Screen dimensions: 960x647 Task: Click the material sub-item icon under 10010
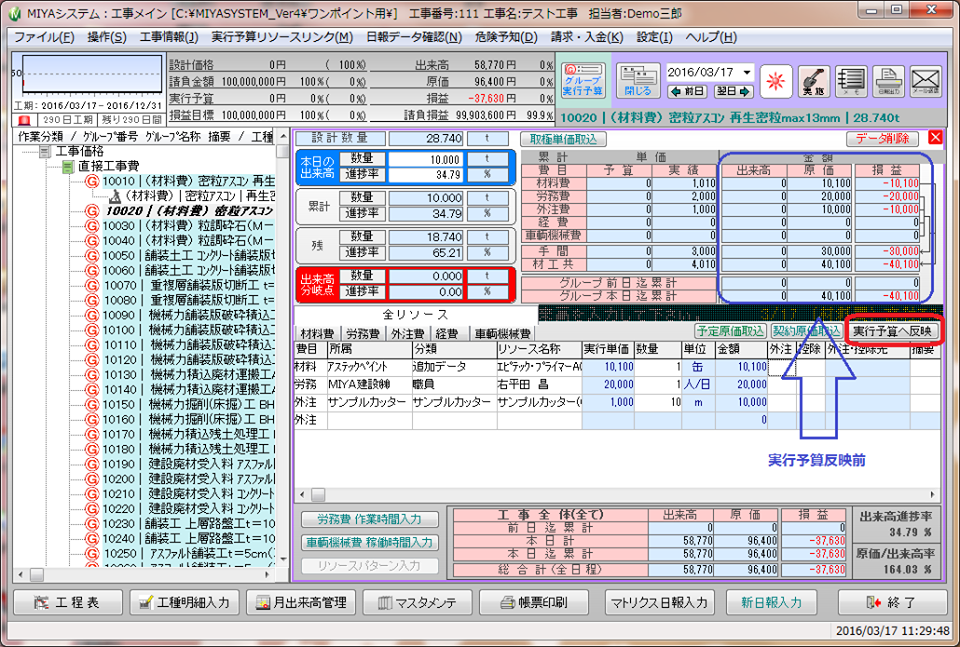coord(114,196)
